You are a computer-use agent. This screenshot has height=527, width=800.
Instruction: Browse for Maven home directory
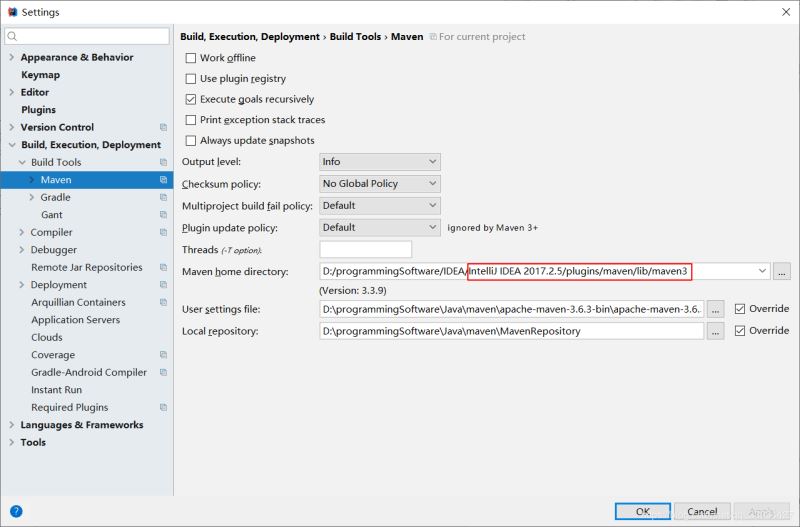click(x=782, y=271)
